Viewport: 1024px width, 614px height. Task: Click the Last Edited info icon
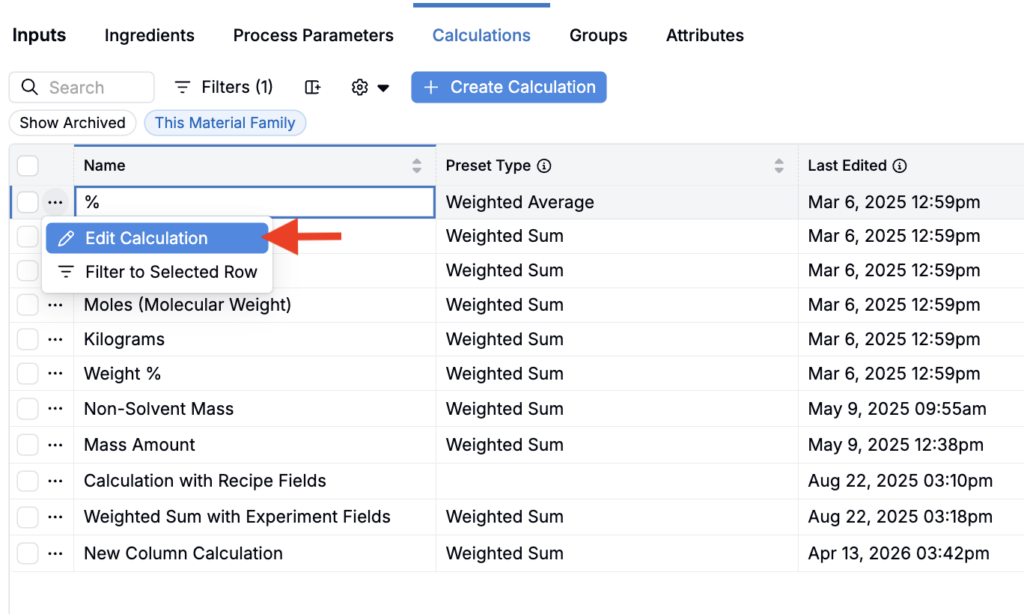(x=900, y=166)
